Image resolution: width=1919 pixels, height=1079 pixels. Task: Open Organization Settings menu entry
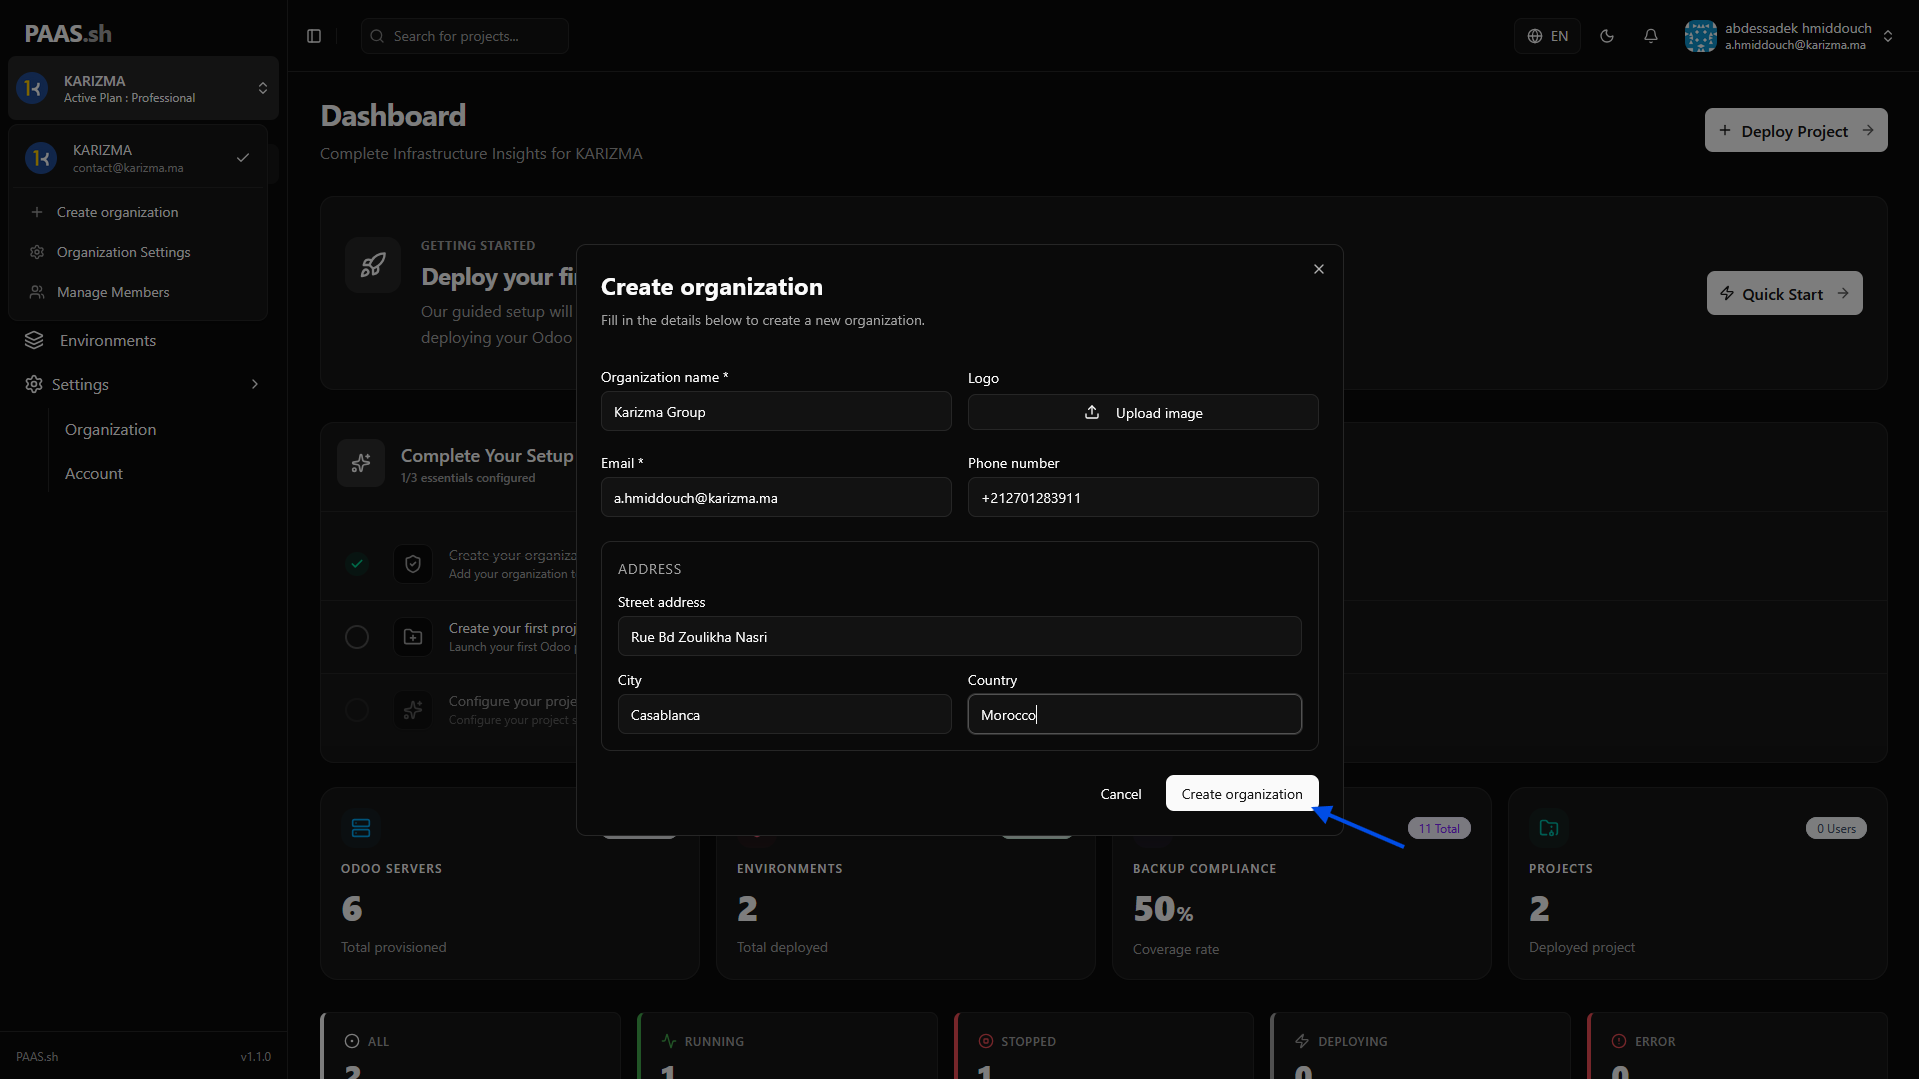(x=138, y=252)
